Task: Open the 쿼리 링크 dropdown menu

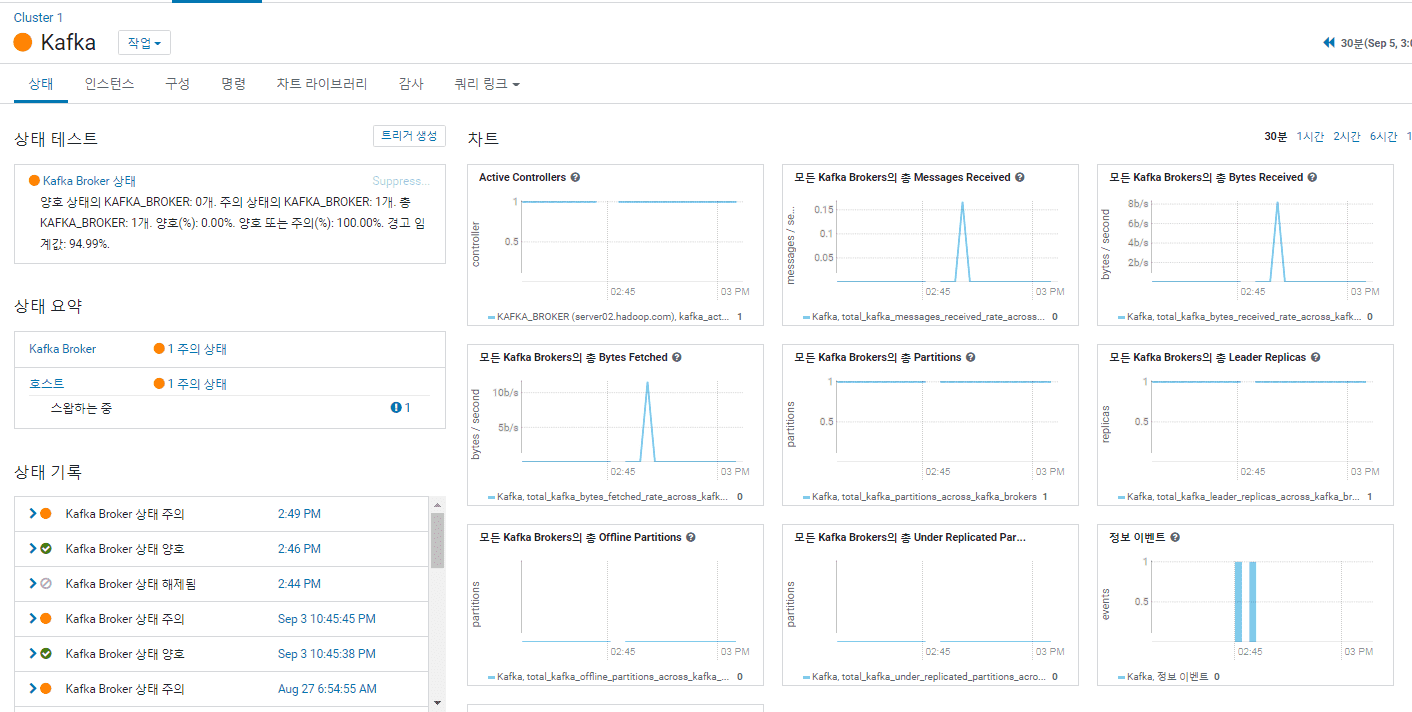Action: (x=487, y=84)
